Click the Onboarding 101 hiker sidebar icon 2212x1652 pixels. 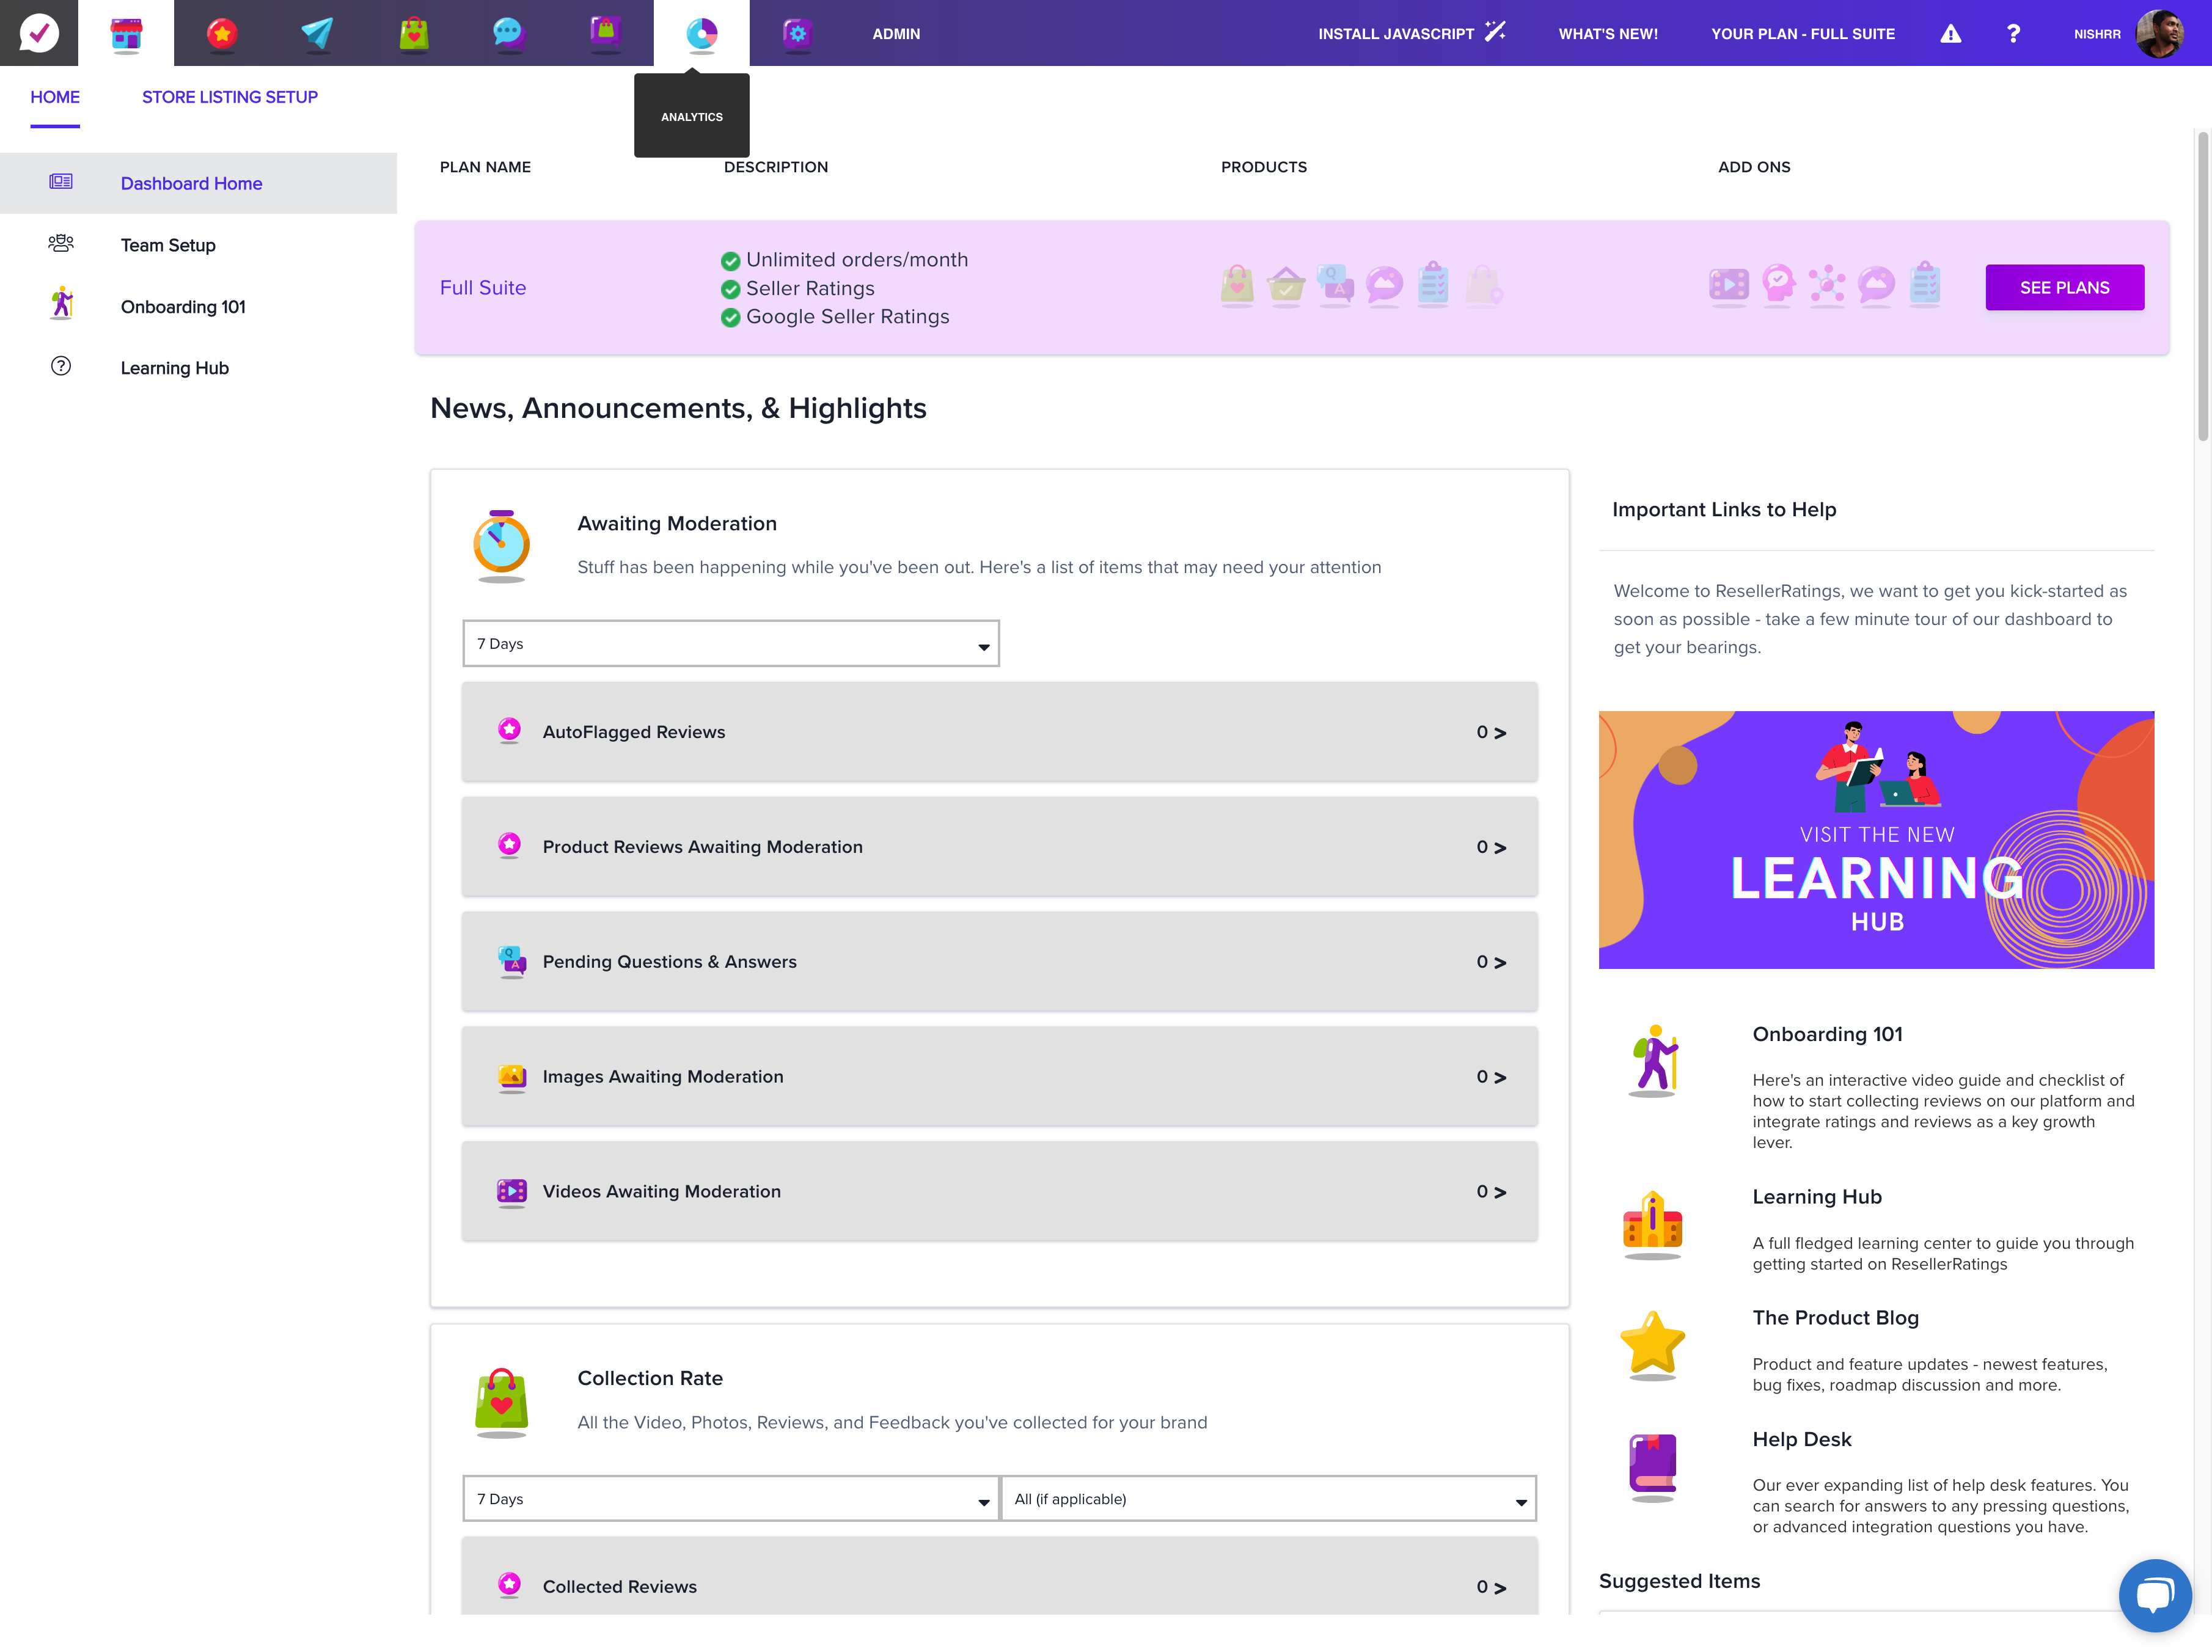point(62,303)
